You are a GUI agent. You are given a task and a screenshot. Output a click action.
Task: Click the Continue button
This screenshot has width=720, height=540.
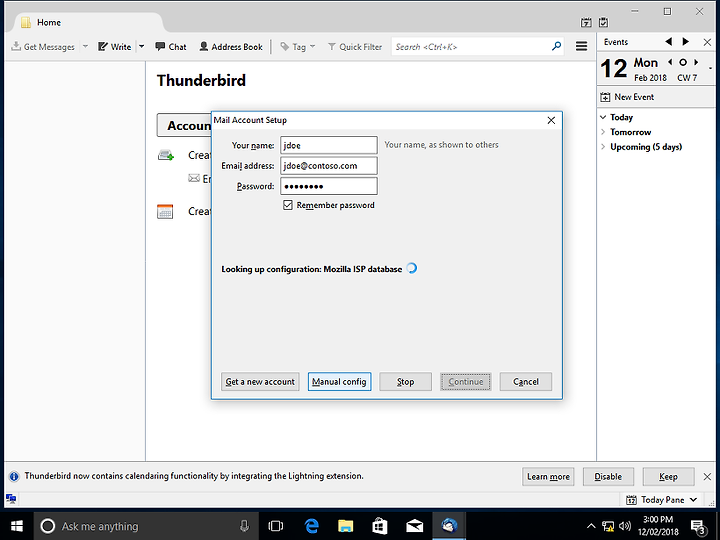click(x=466, y=382)
